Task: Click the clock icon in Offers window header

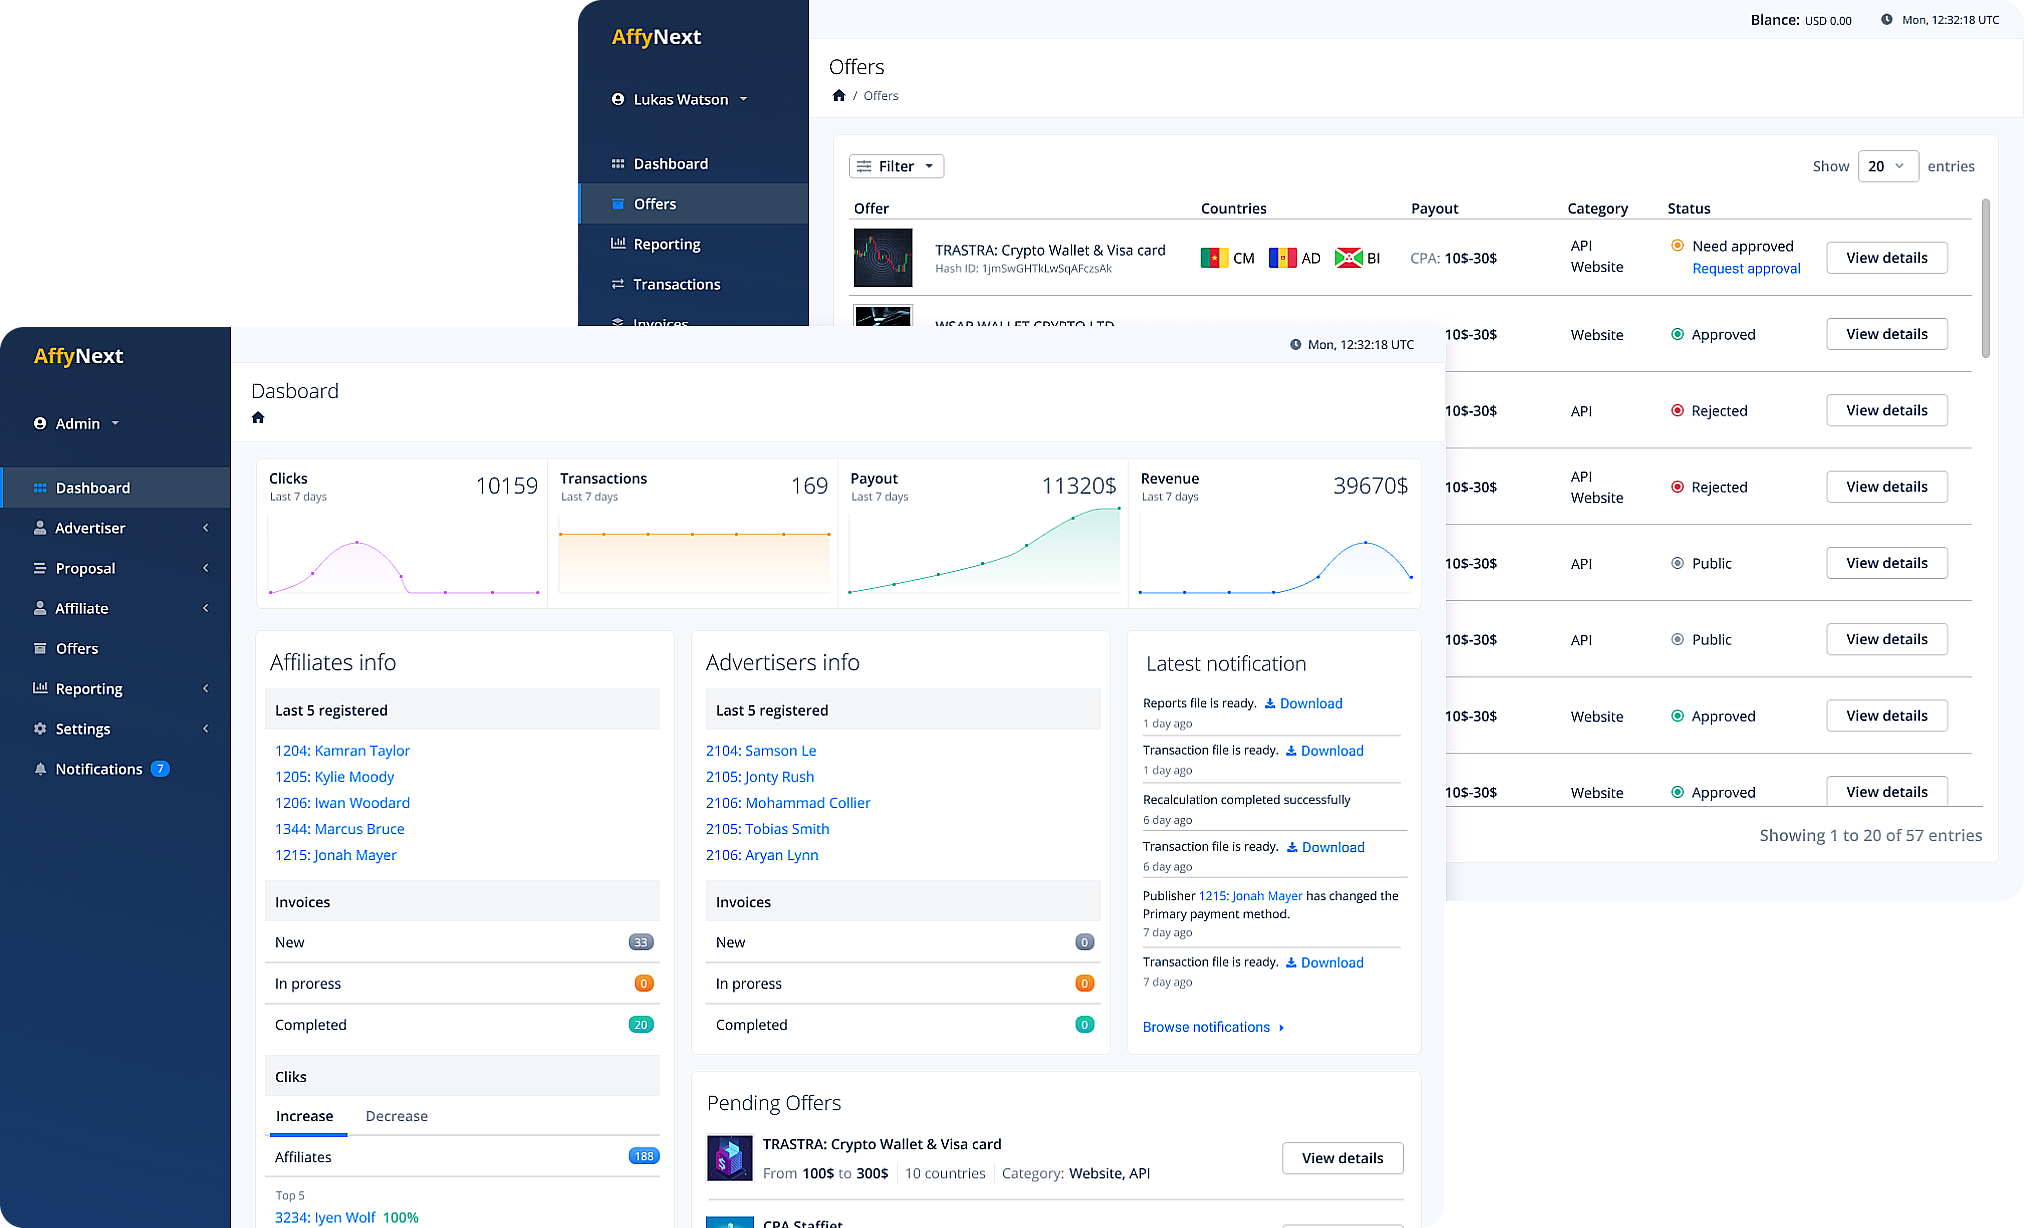Action: [1887, 20]
